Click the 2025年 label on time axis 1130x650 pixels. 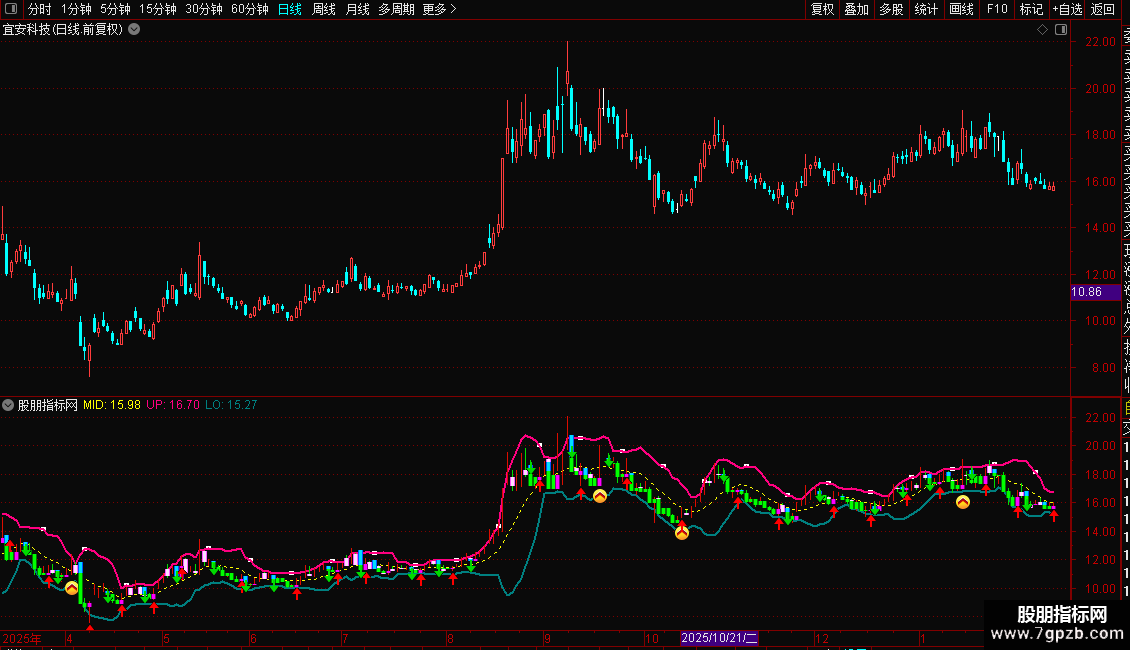click(22, 638)
